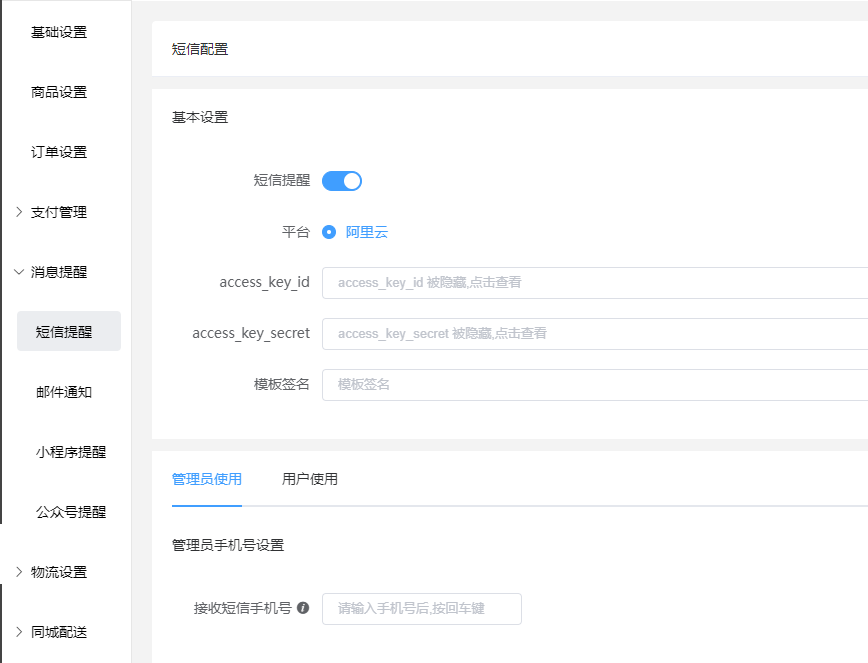Click the info icon beside 接收短信手机号

click(303, 608)
